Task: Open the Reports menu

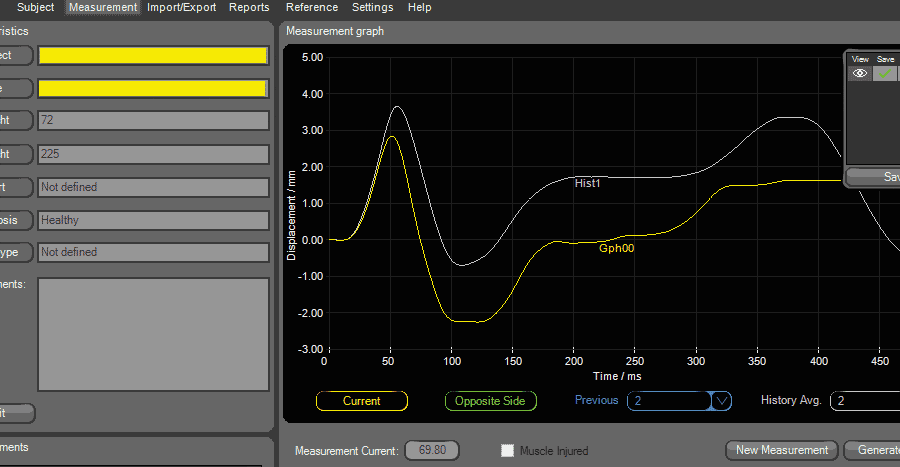Action: (x=249, y=7)
